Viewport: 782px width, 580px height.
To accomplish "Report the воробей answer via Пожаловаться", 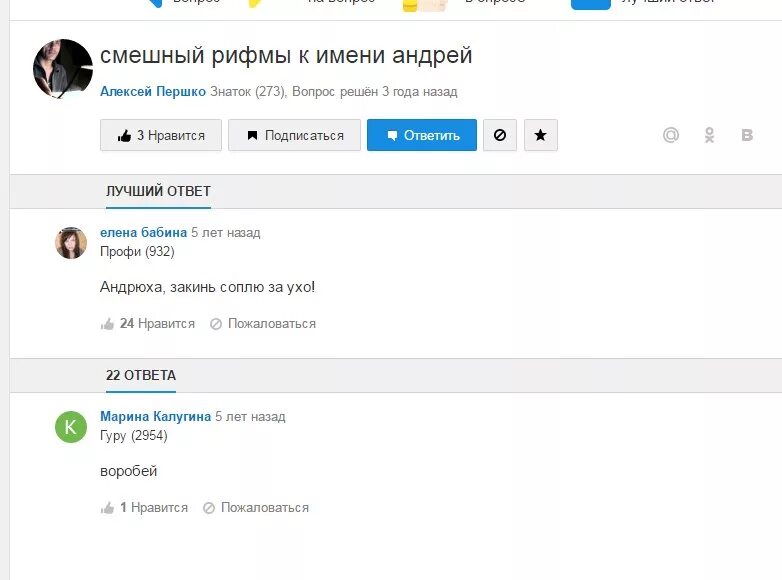I will click(256, 508).
